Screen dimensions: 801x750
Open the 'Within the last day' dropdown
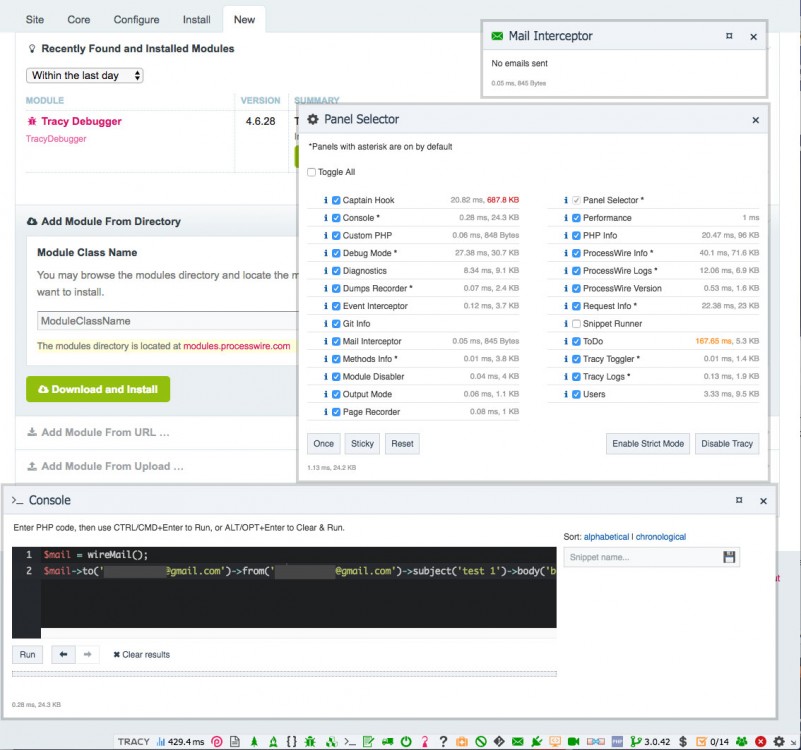point(85,76)
